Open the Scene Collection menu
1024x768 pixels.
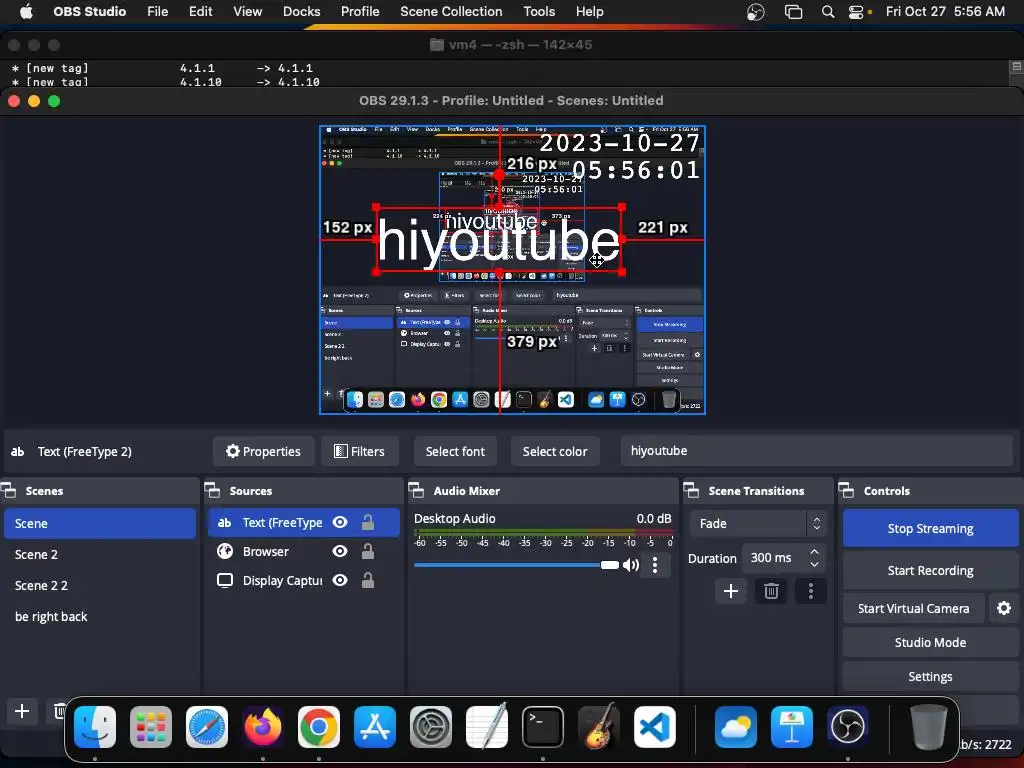coord(451,12)
